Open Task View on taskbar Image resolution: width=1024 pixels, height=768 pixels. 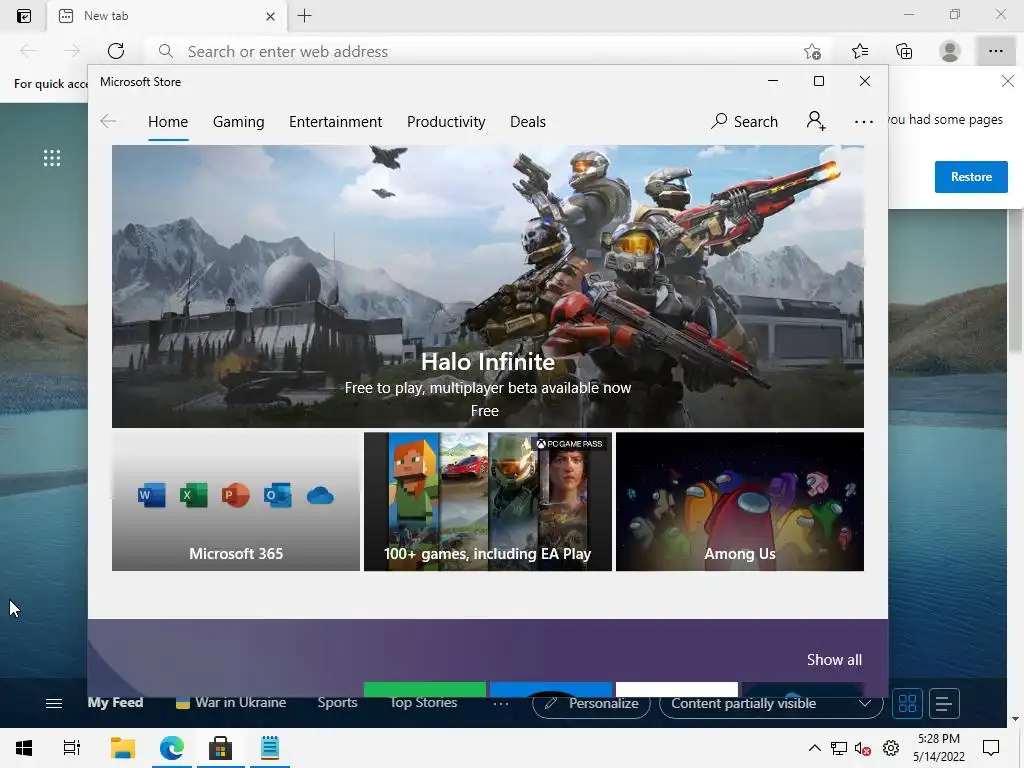[72, 748]
